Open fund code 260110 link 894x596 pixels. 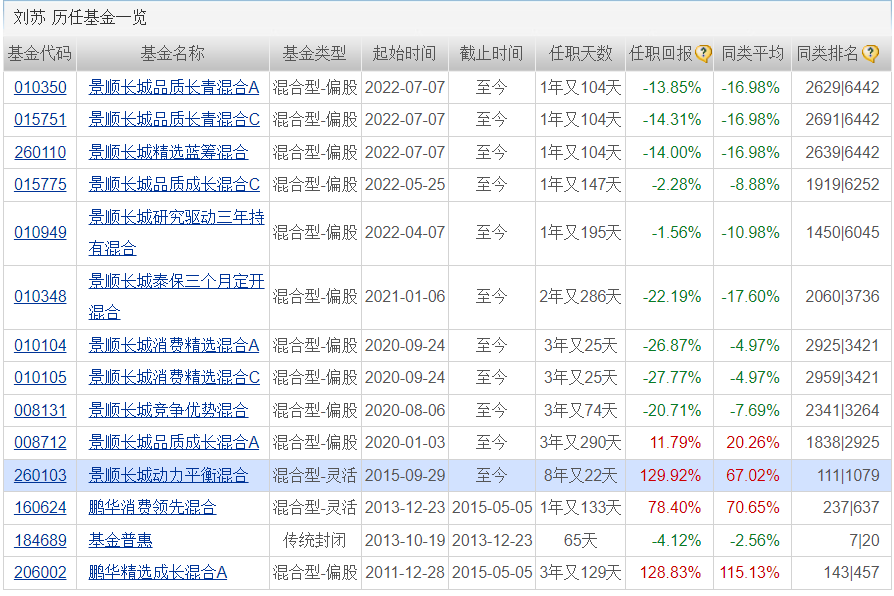40,152
